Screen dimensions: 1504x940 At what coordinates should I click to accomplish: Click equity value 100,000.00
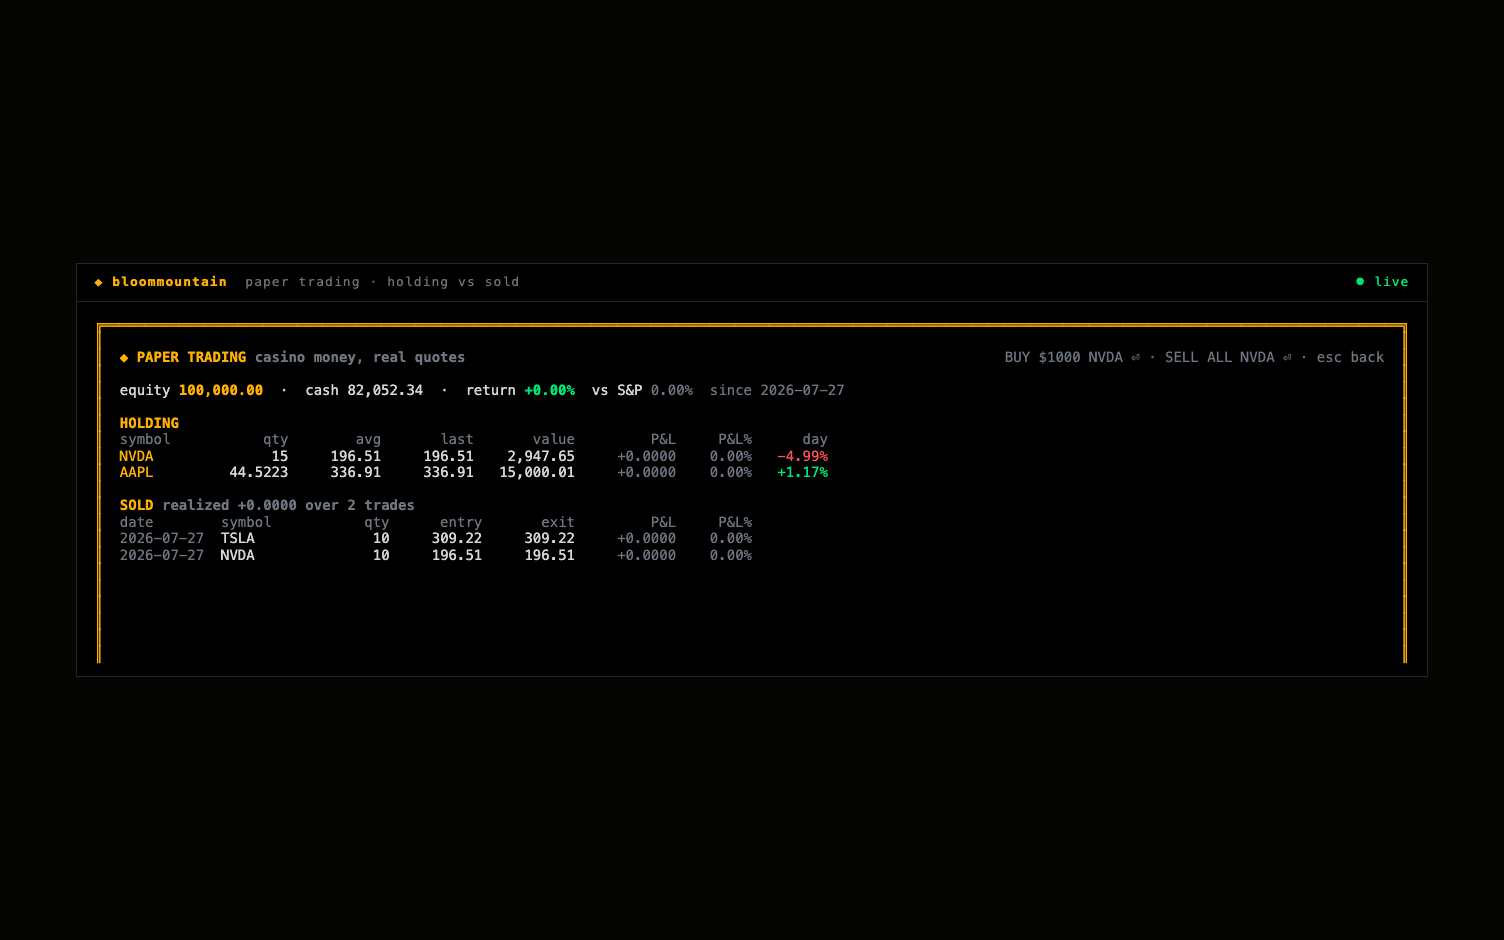pyautogui.click(x=221, y=391)
